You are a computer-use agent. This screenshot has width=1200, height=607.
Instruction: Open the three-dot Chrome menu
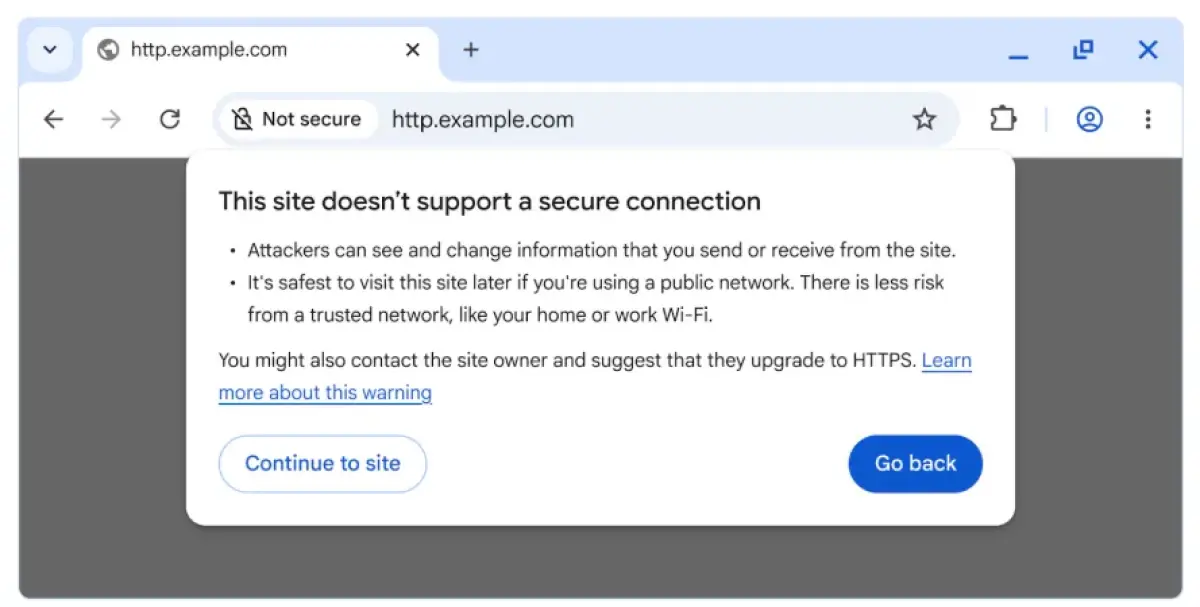(x=1148, y=119)
